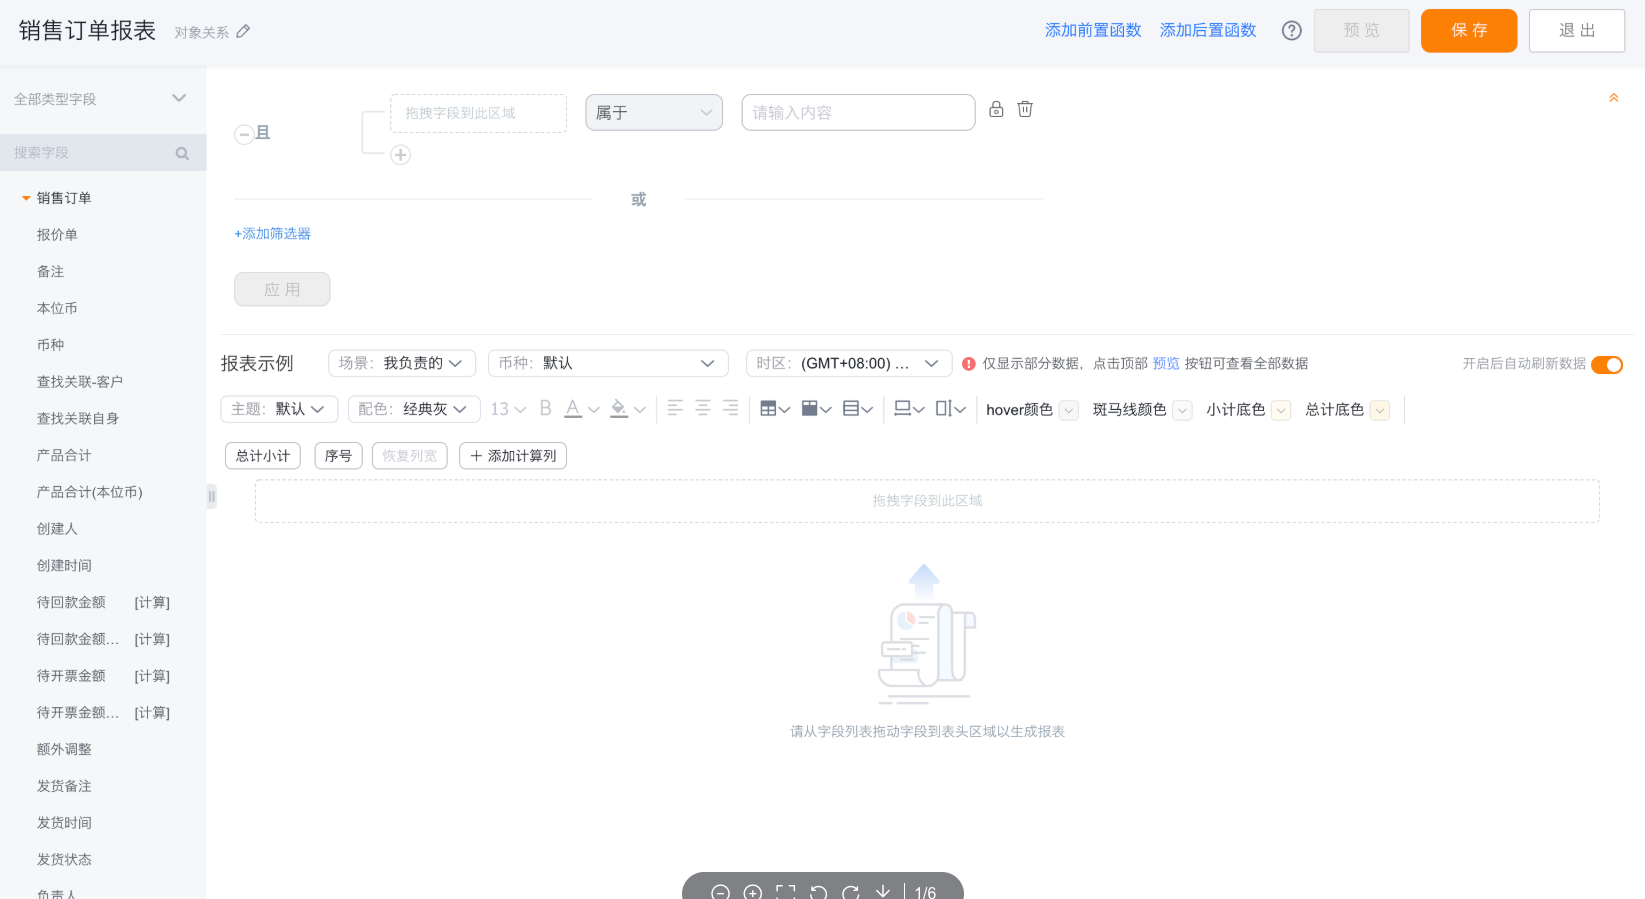
Task: Select the 产品合计(本位币) field
Action: click(90, 492)
